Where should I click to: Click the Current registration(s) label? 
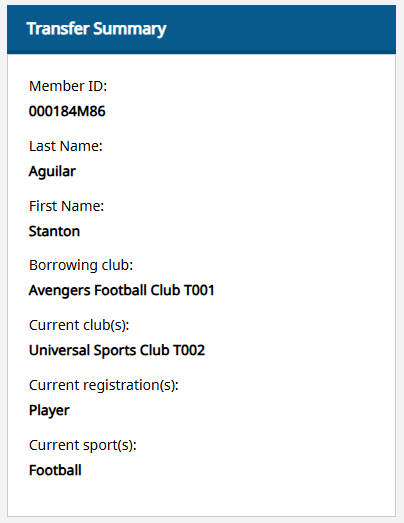104,385
